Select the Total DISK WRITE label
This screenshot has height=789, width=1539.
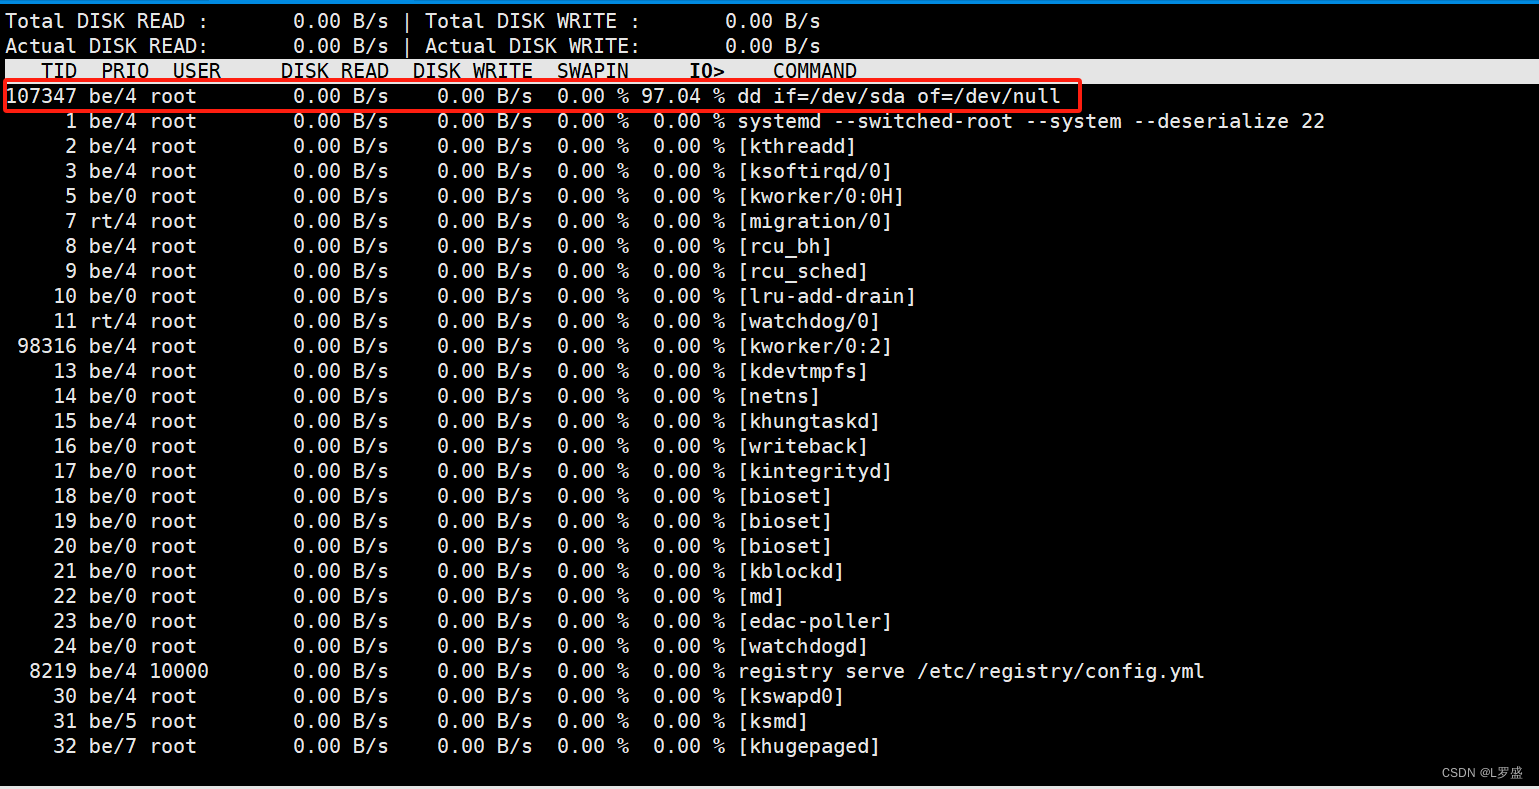click(x=533, y=21)
